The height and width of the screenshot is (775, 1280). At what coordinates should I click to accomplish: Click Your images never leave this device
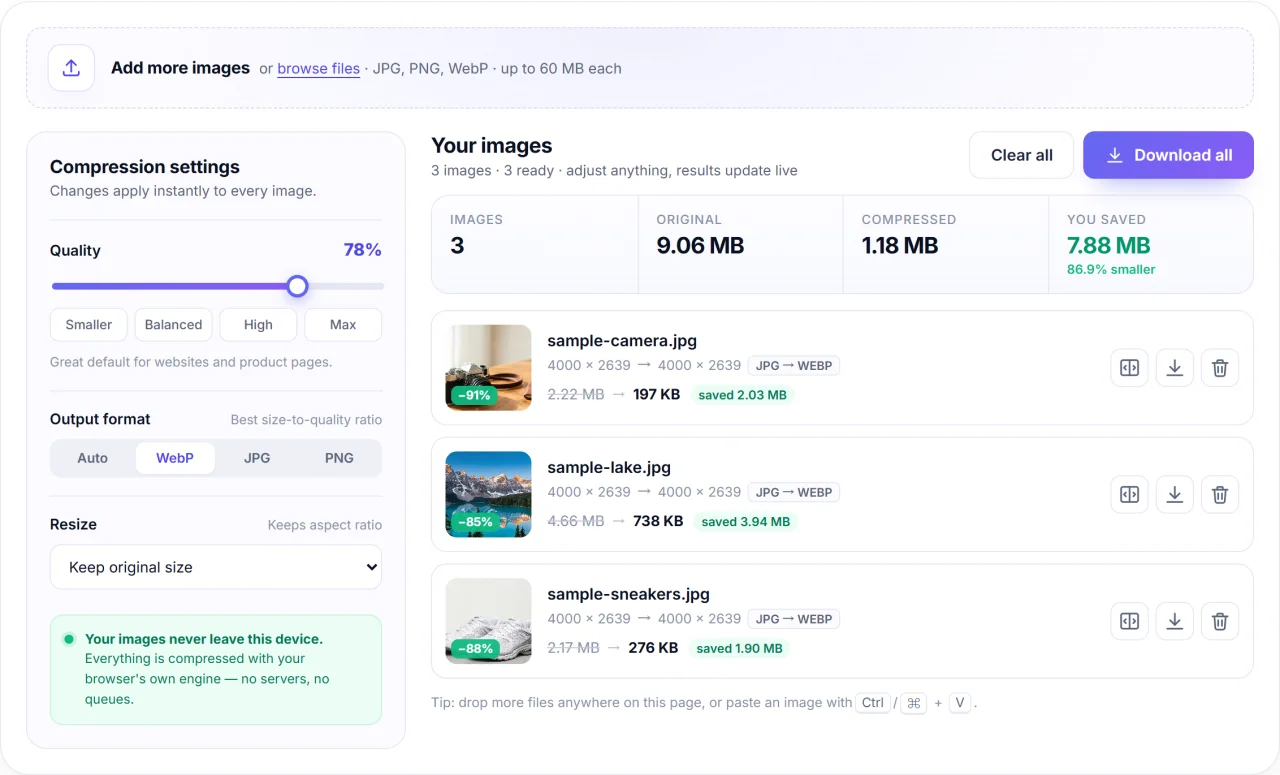204,639
